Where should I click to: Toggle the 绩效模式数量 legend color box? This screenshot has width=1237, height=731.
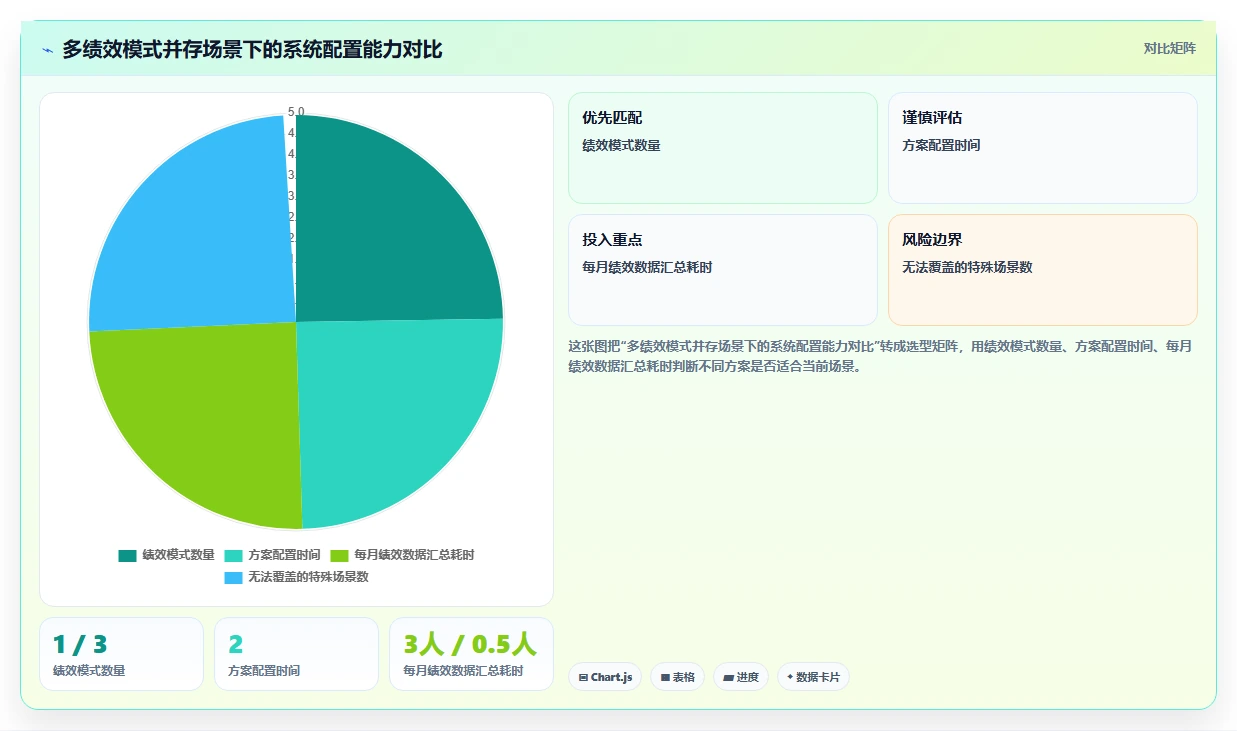click(x=127, y=555)
